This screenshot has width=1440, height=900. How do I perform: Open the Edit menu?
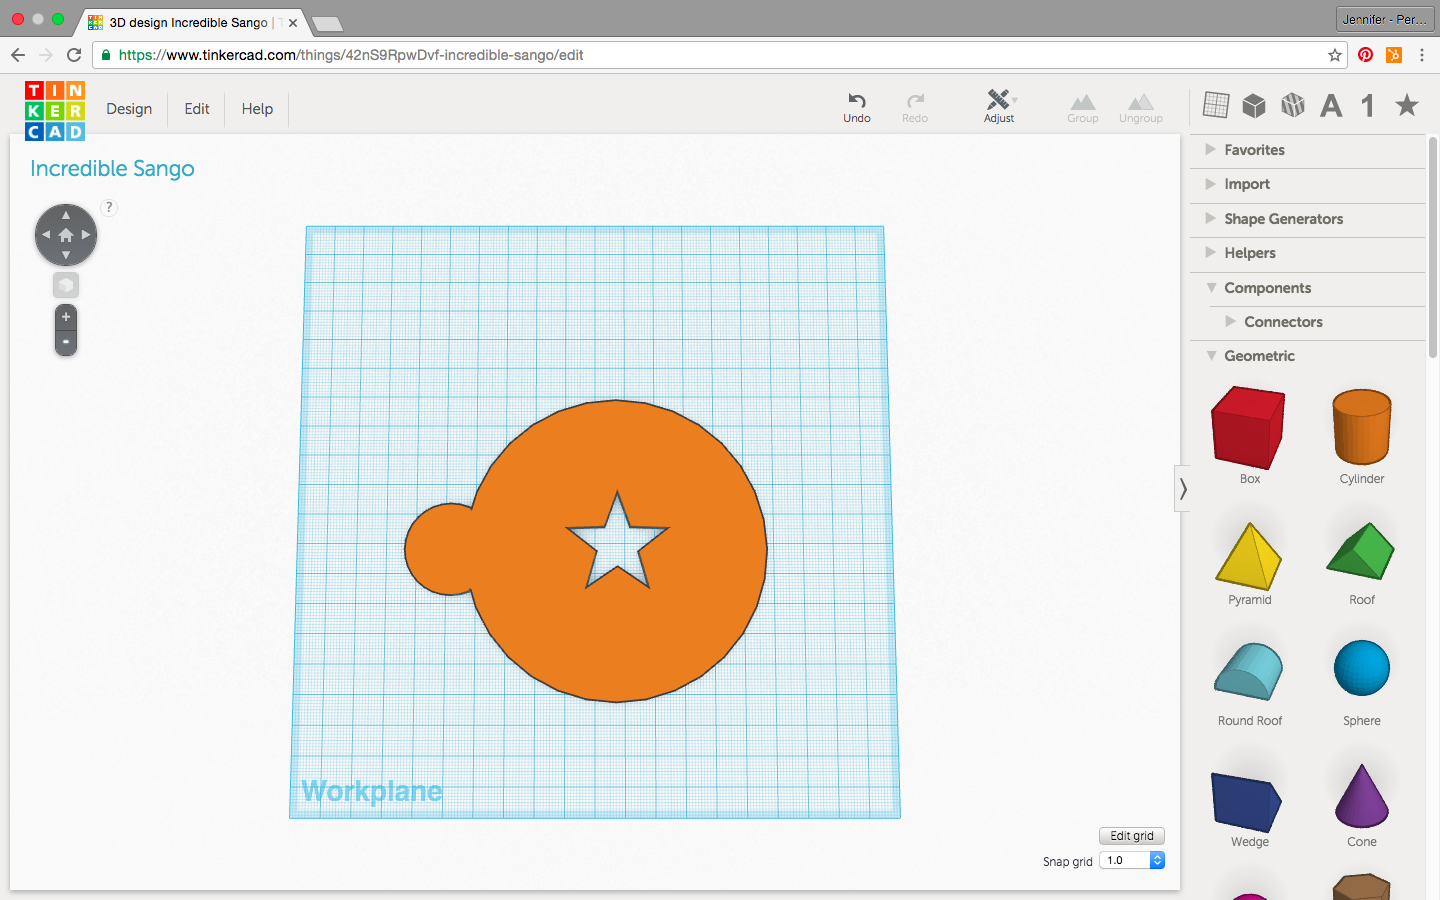(x=197, y=109)
